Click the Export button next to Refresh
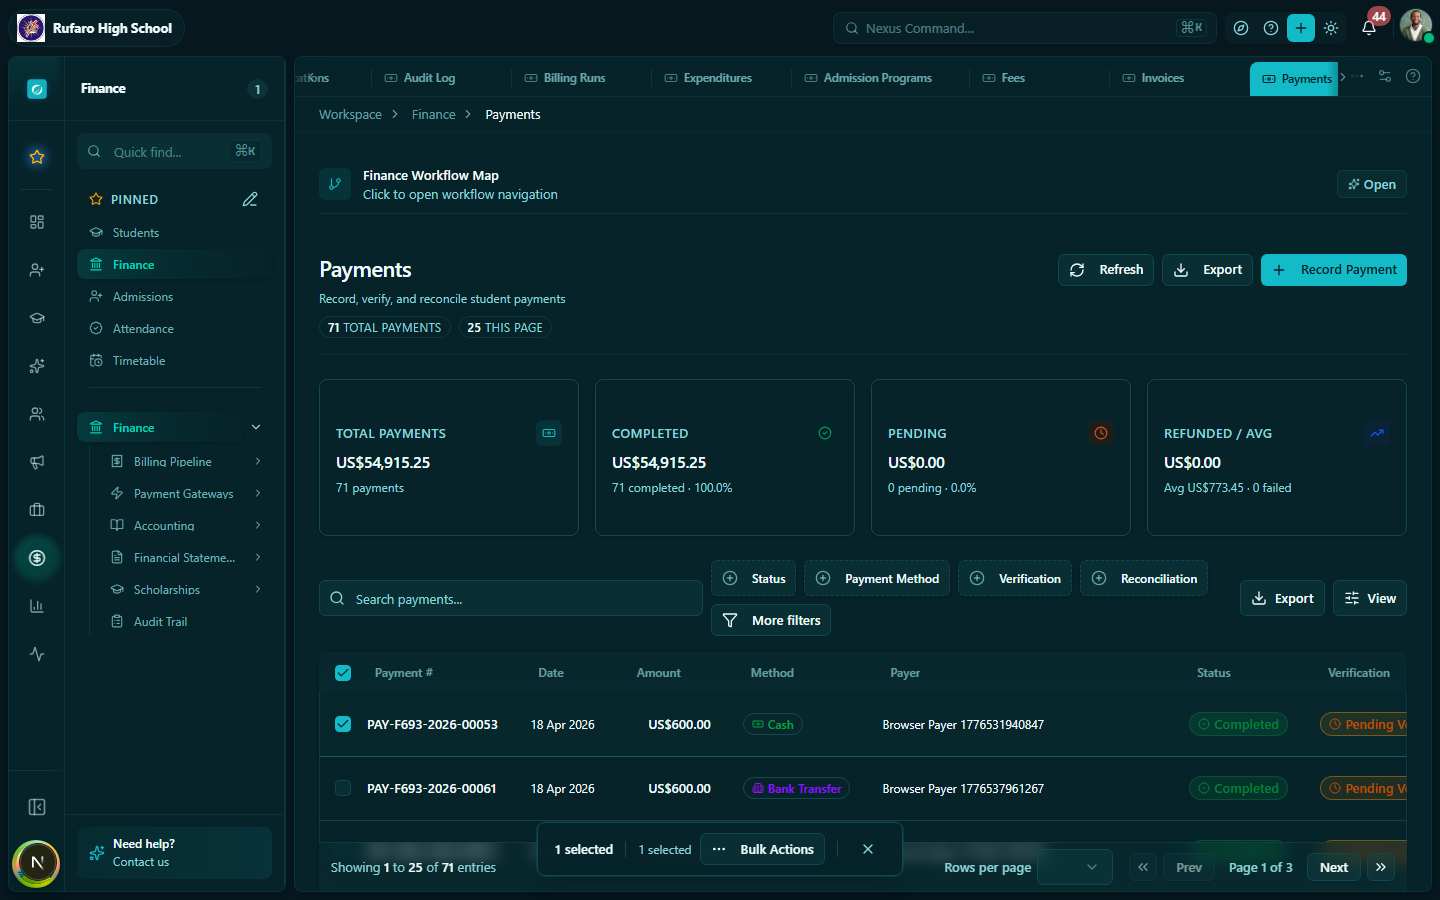 (x=1207, y=270)
